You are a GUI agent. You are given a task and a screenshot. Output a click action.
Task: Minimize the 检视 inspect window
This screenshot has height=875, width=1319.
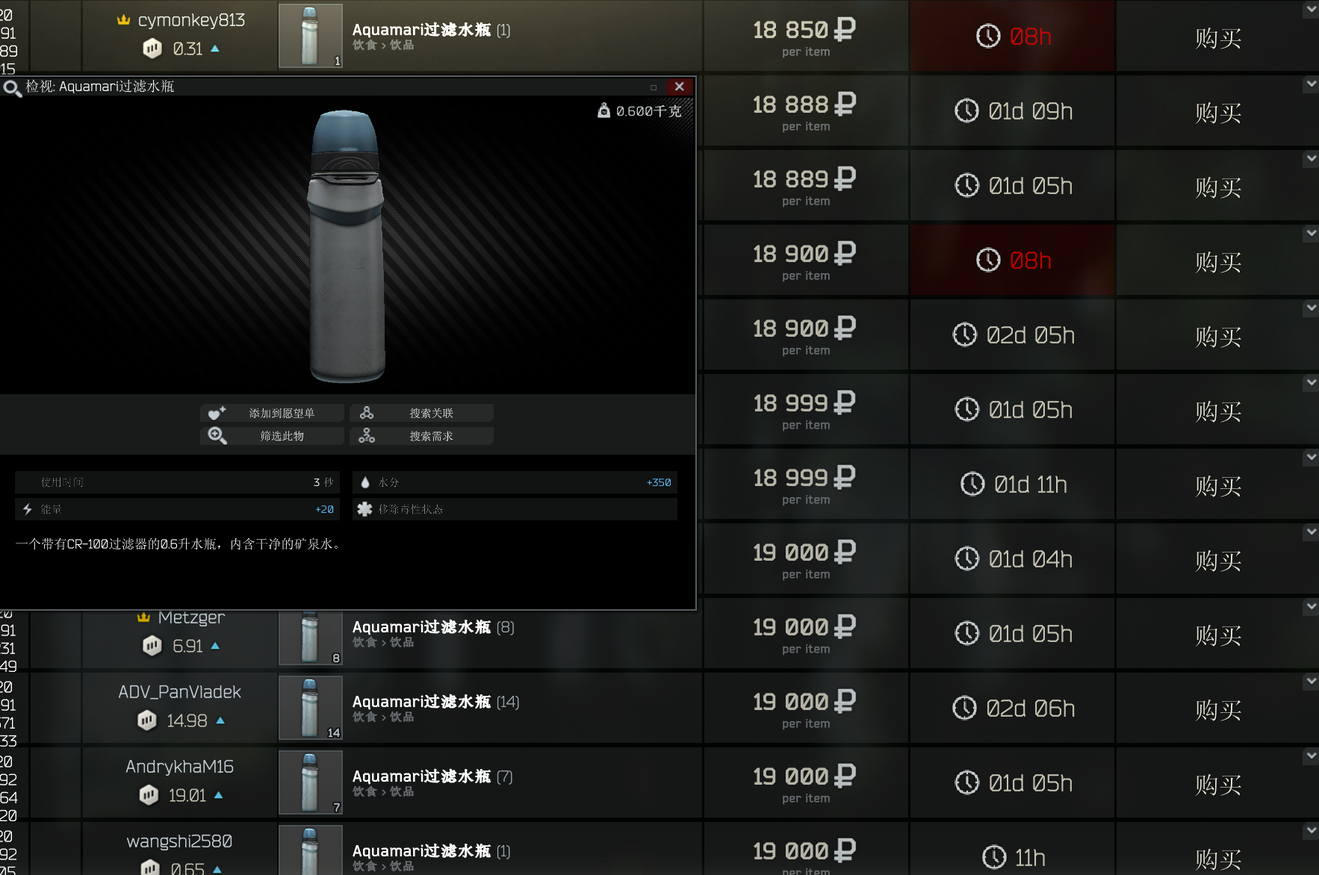point(653,87)
